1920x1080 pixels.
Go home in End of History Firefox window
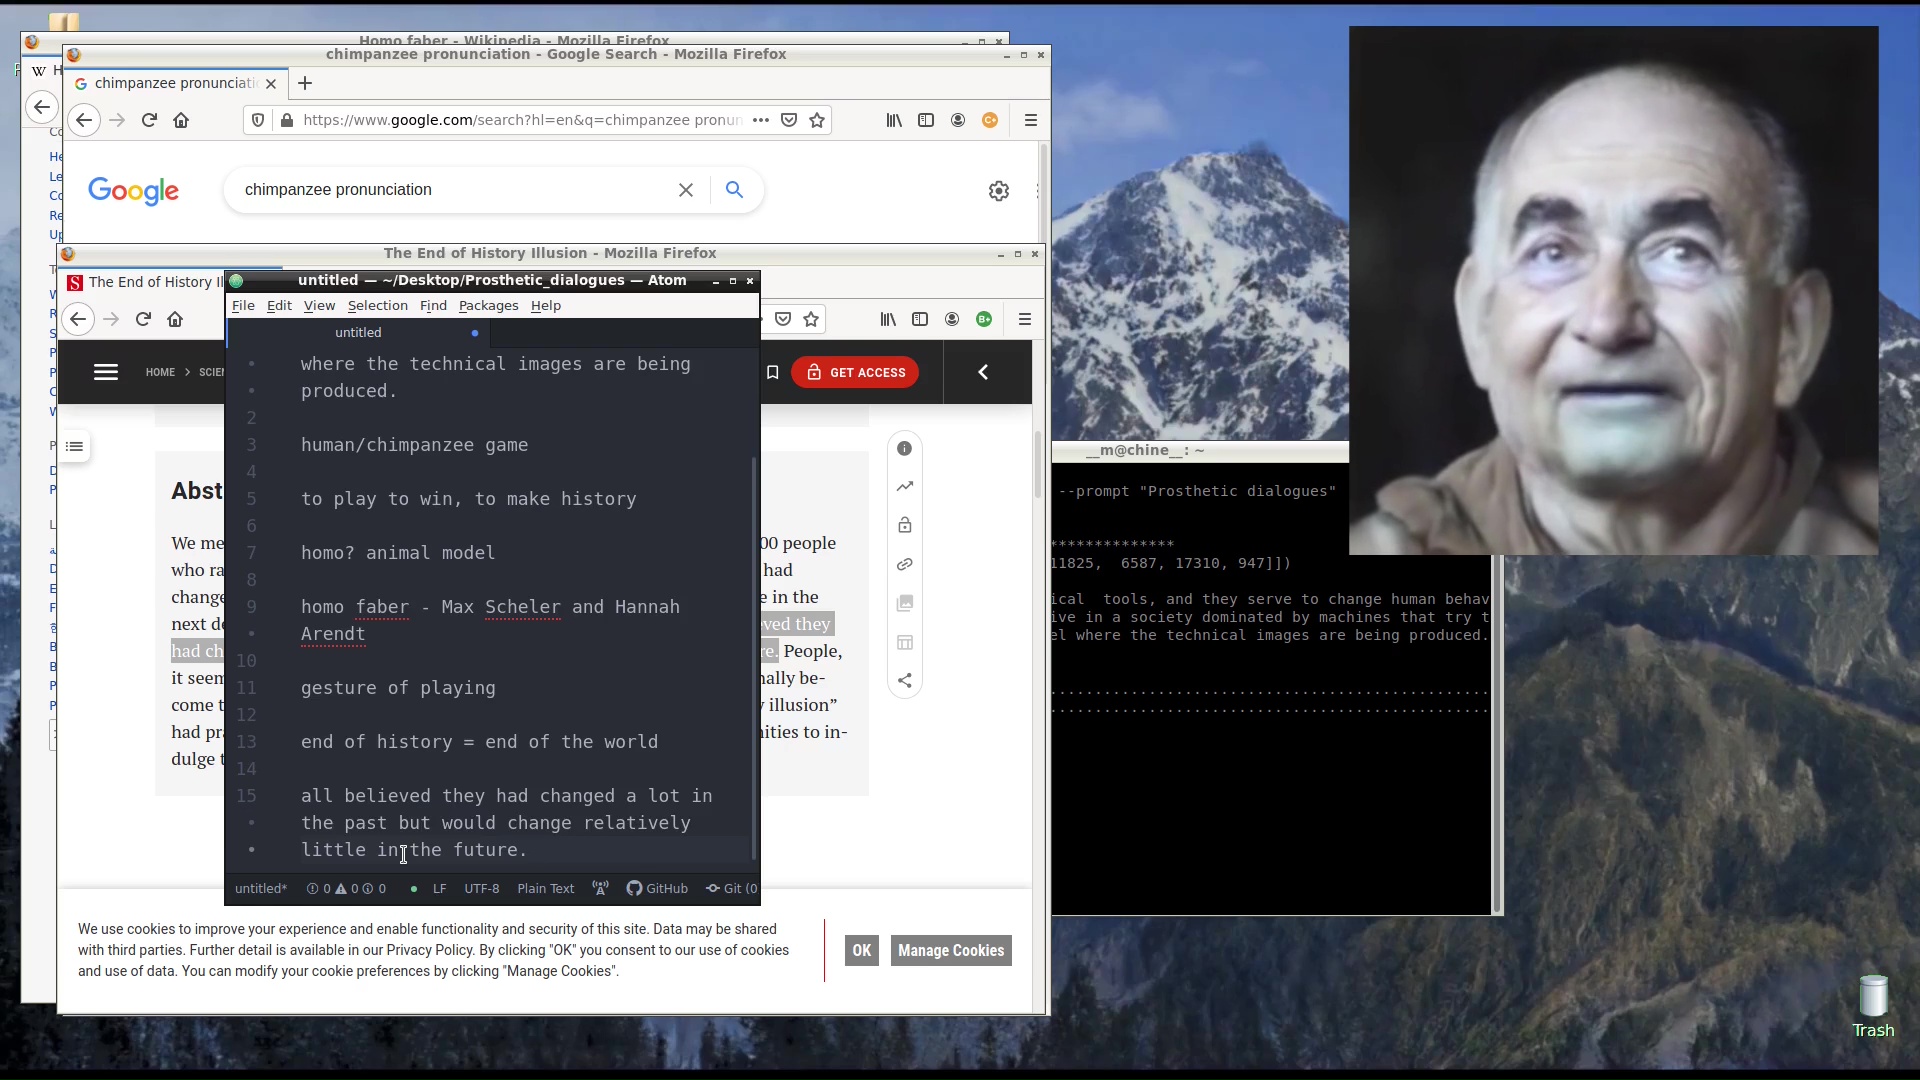(175, 319)
